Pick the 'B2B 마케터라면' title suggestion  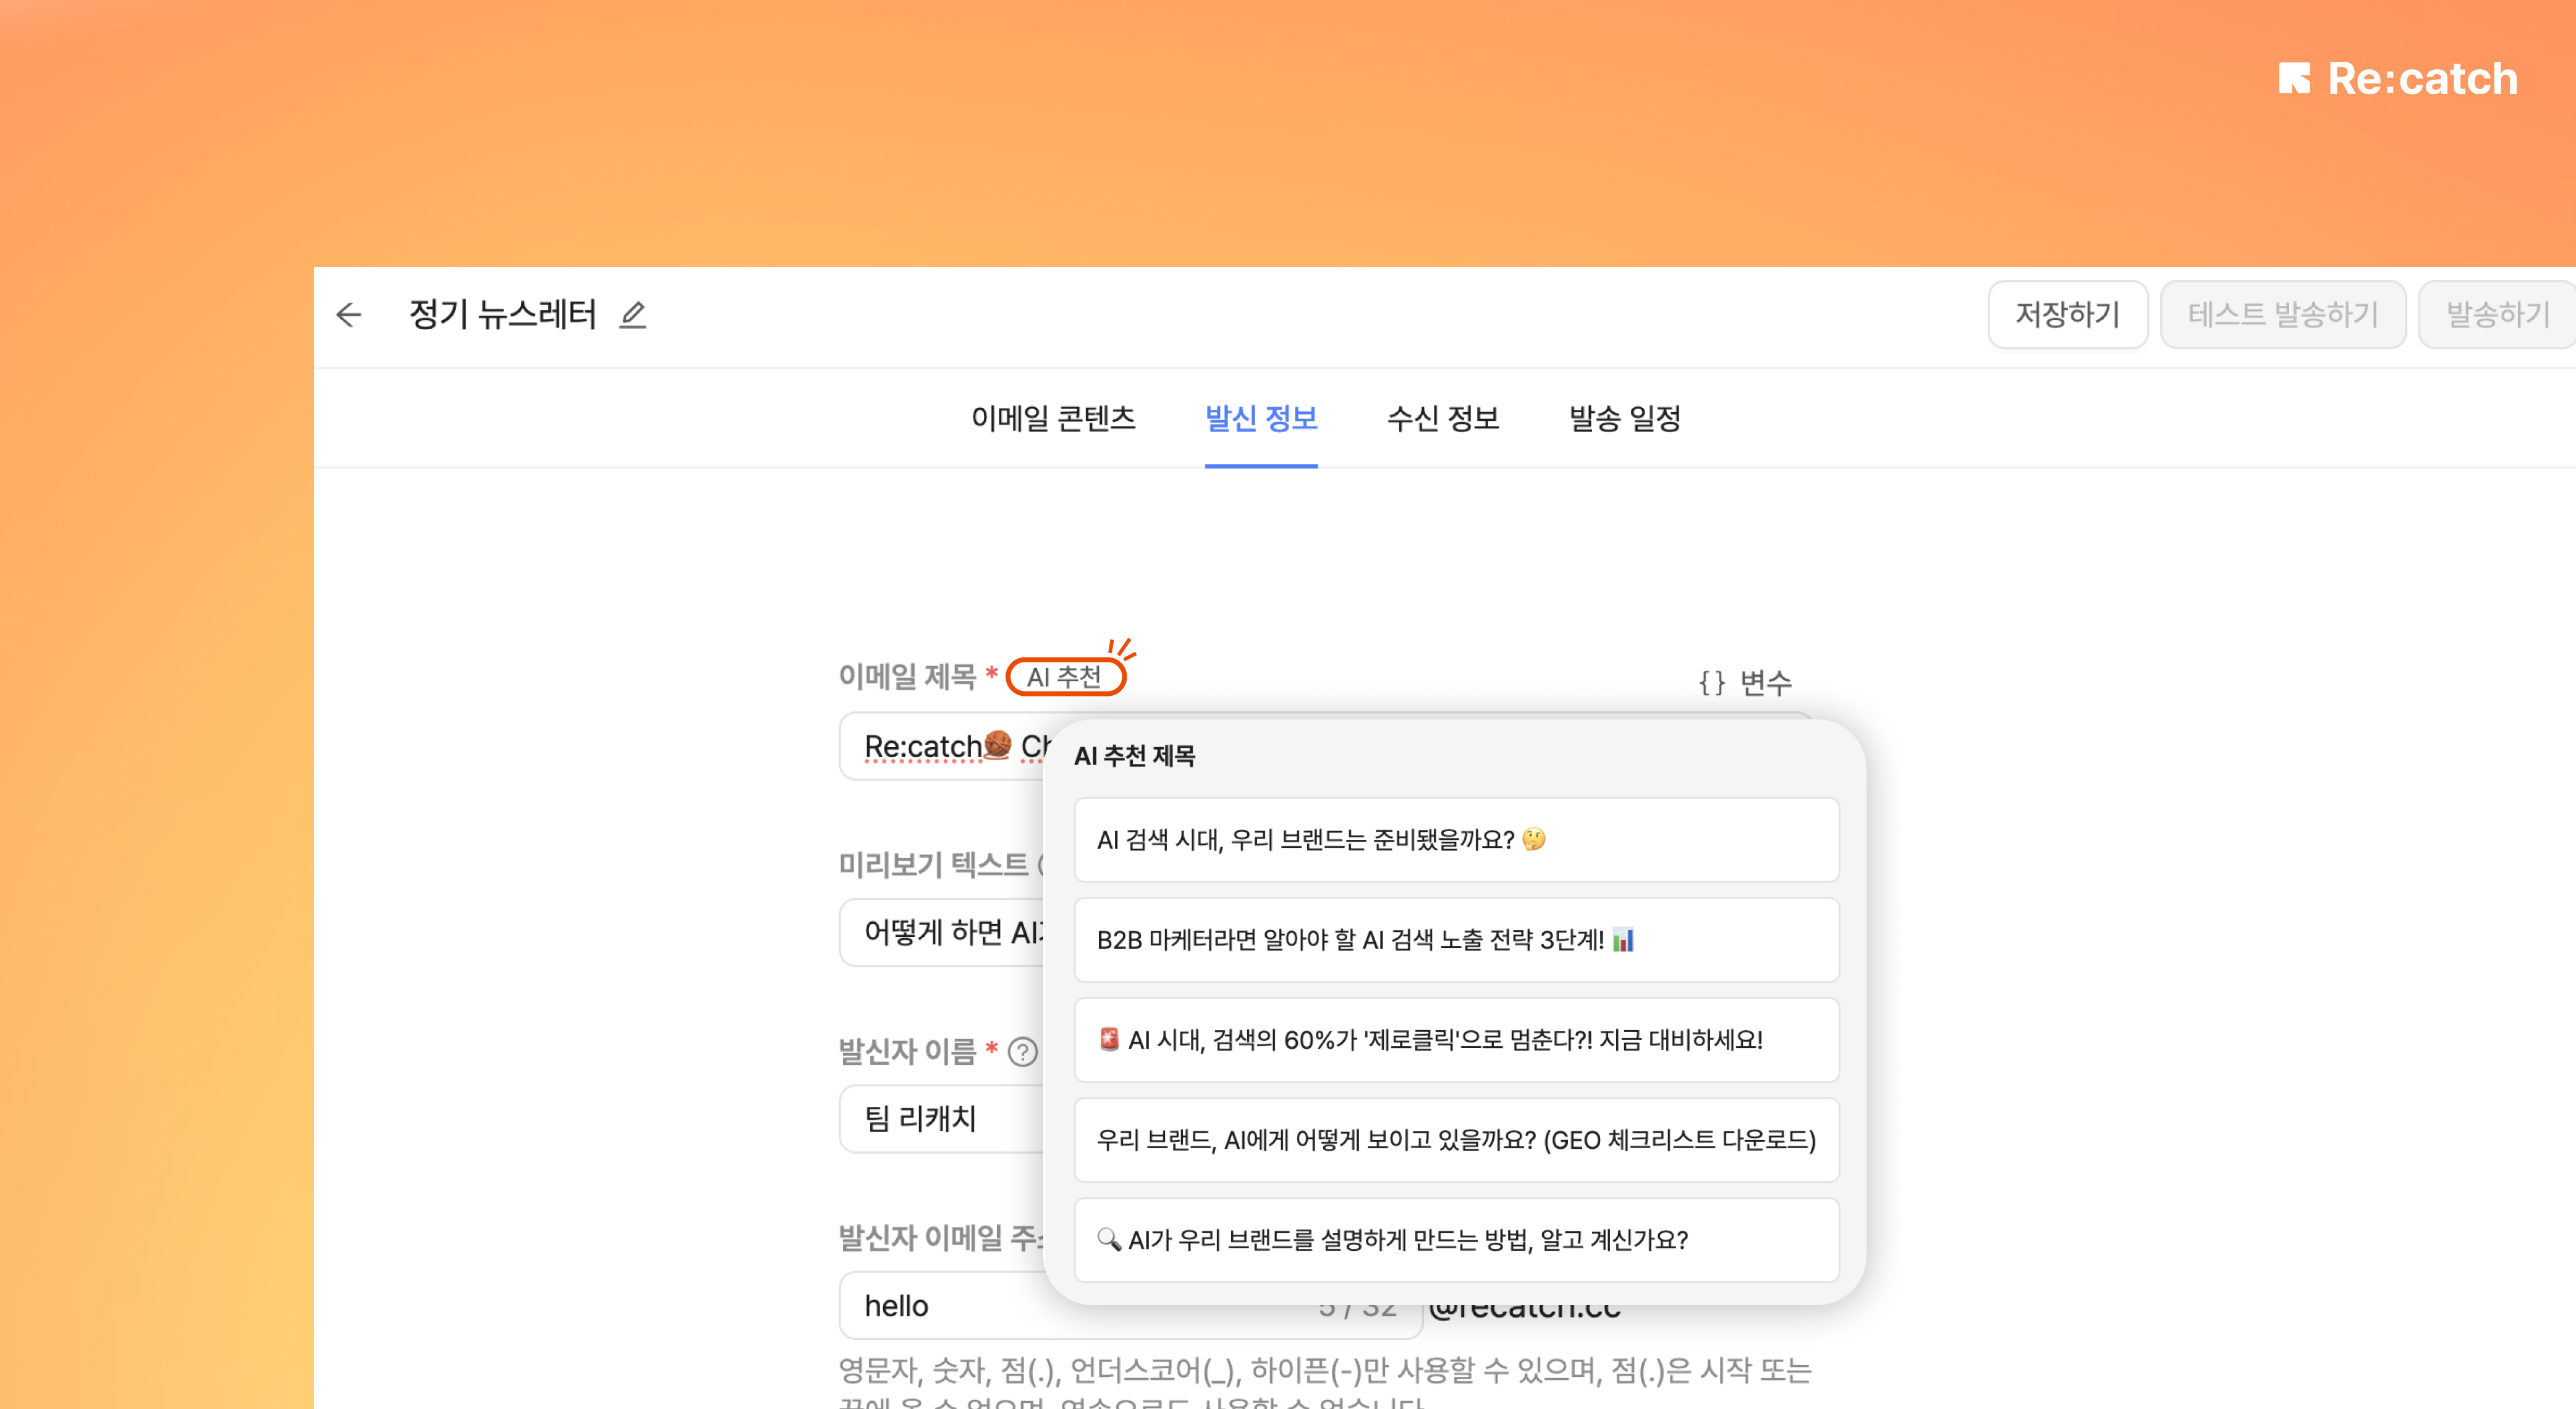click(x=1456, y=940)
